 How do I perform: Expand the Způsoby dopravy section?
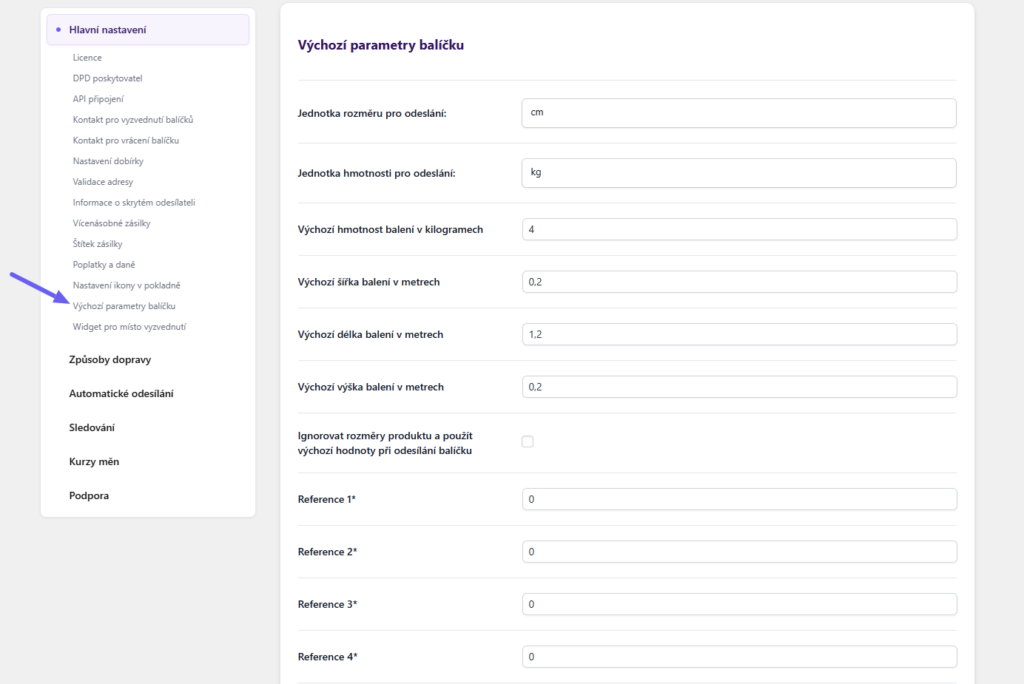tap(110, 360)
